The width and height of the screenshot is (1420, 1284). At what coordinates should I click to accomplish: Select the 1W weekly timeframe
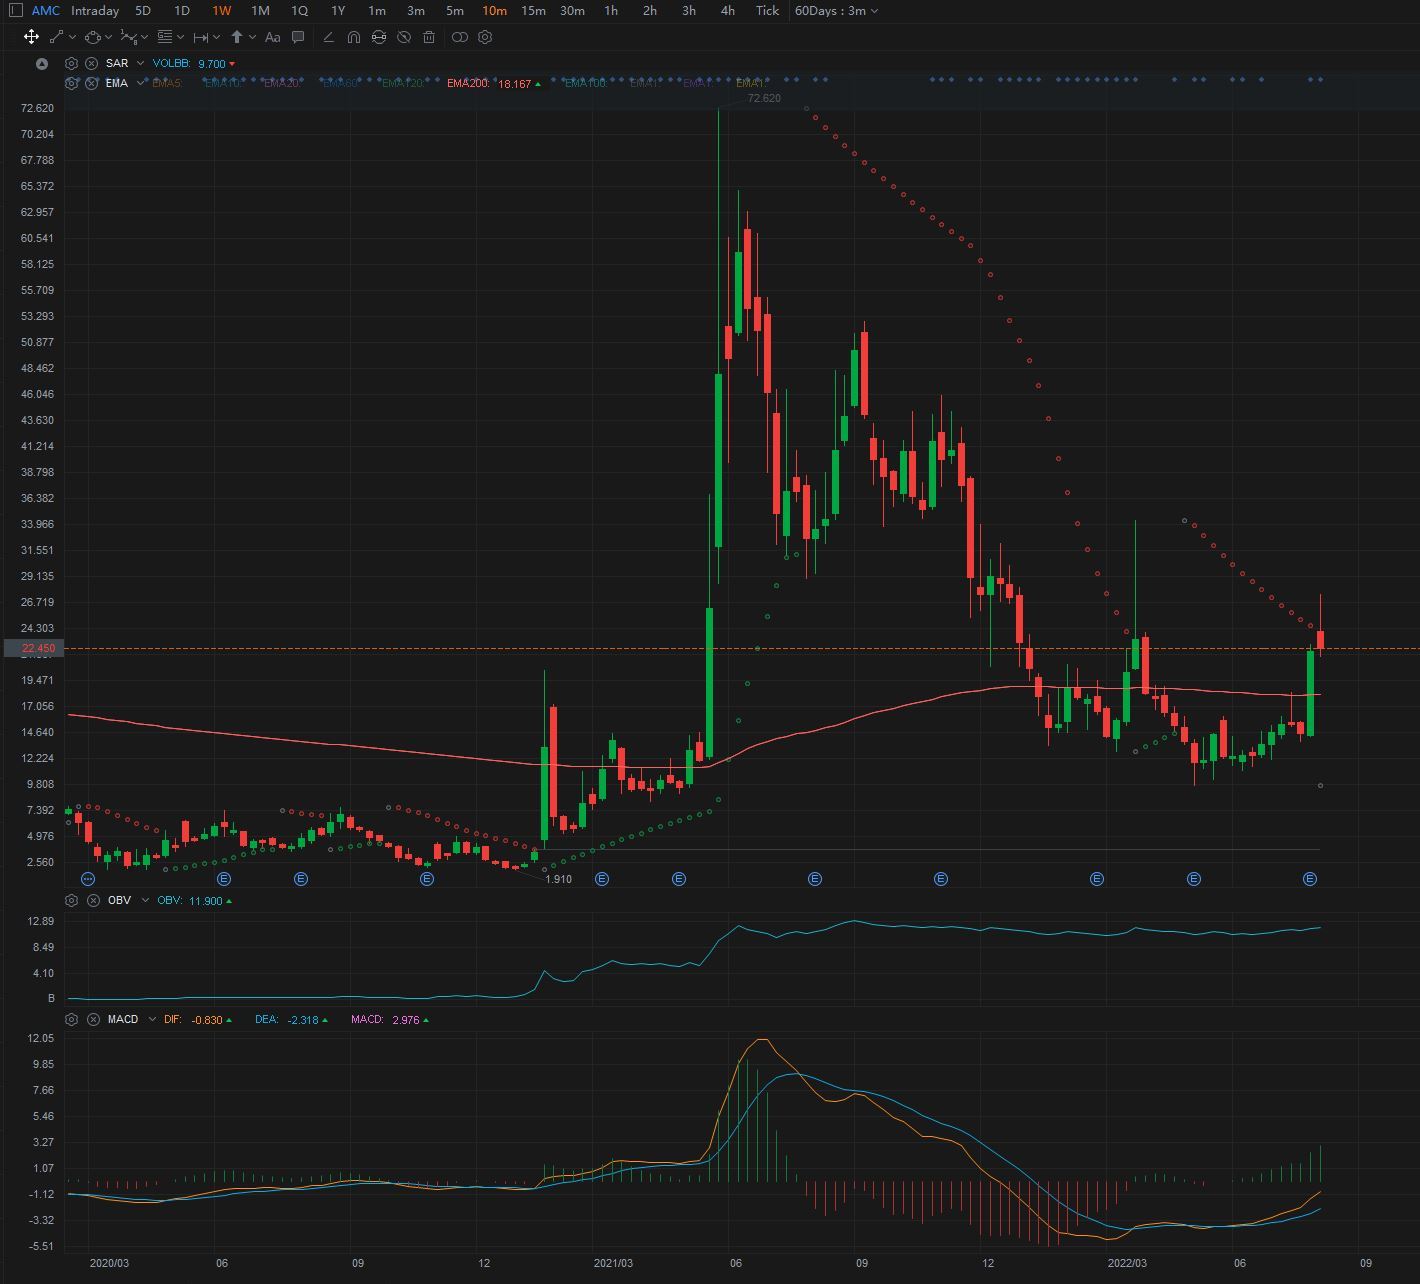221,10
